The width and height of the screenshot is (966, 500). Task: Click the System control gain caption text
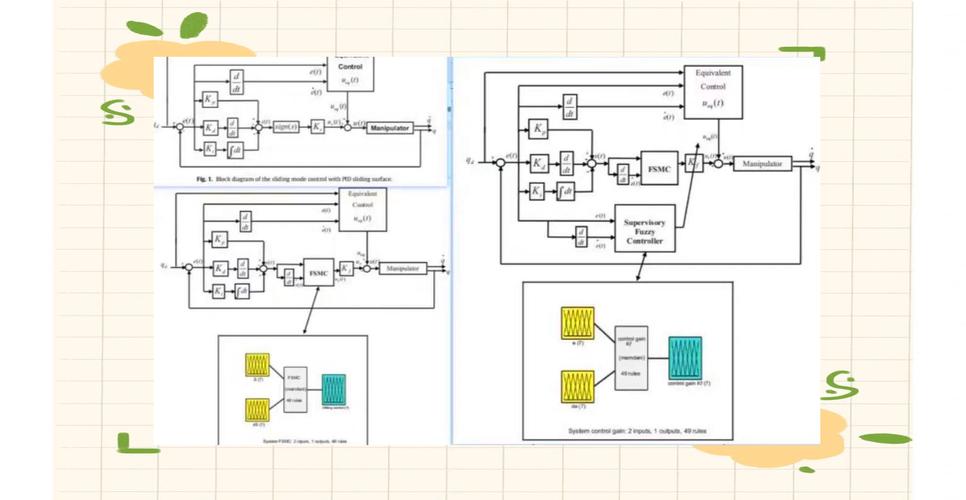630,432
